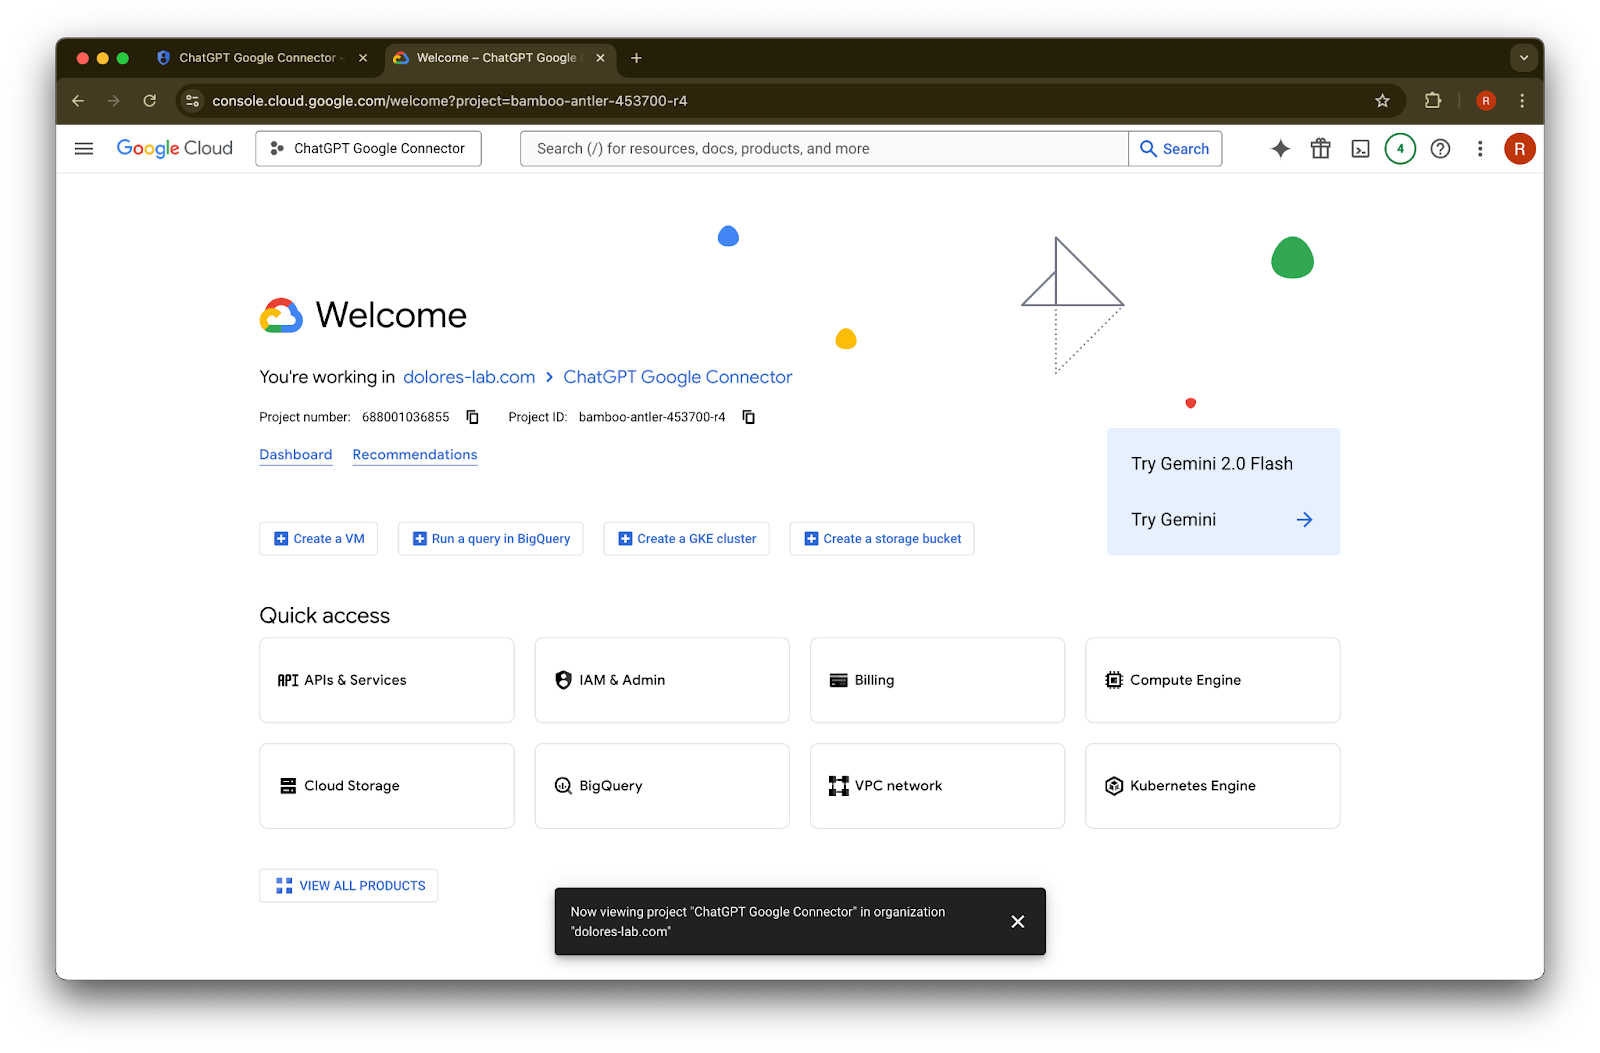Viewport: 1600px width, 1053px height.
Task: Dismiss the project notification toast
Action: [1018, 922]
